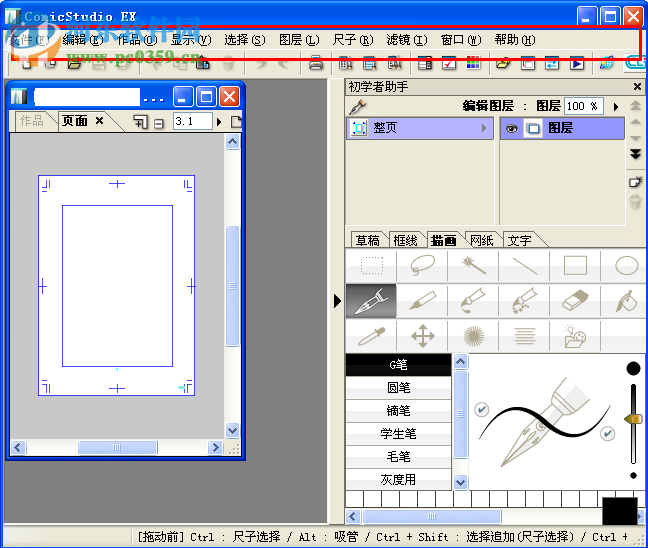Viewport: 648px width, 548px height.
Task: Click the blue play-arrow toolbar icon
Action: [x=577, y=63]
